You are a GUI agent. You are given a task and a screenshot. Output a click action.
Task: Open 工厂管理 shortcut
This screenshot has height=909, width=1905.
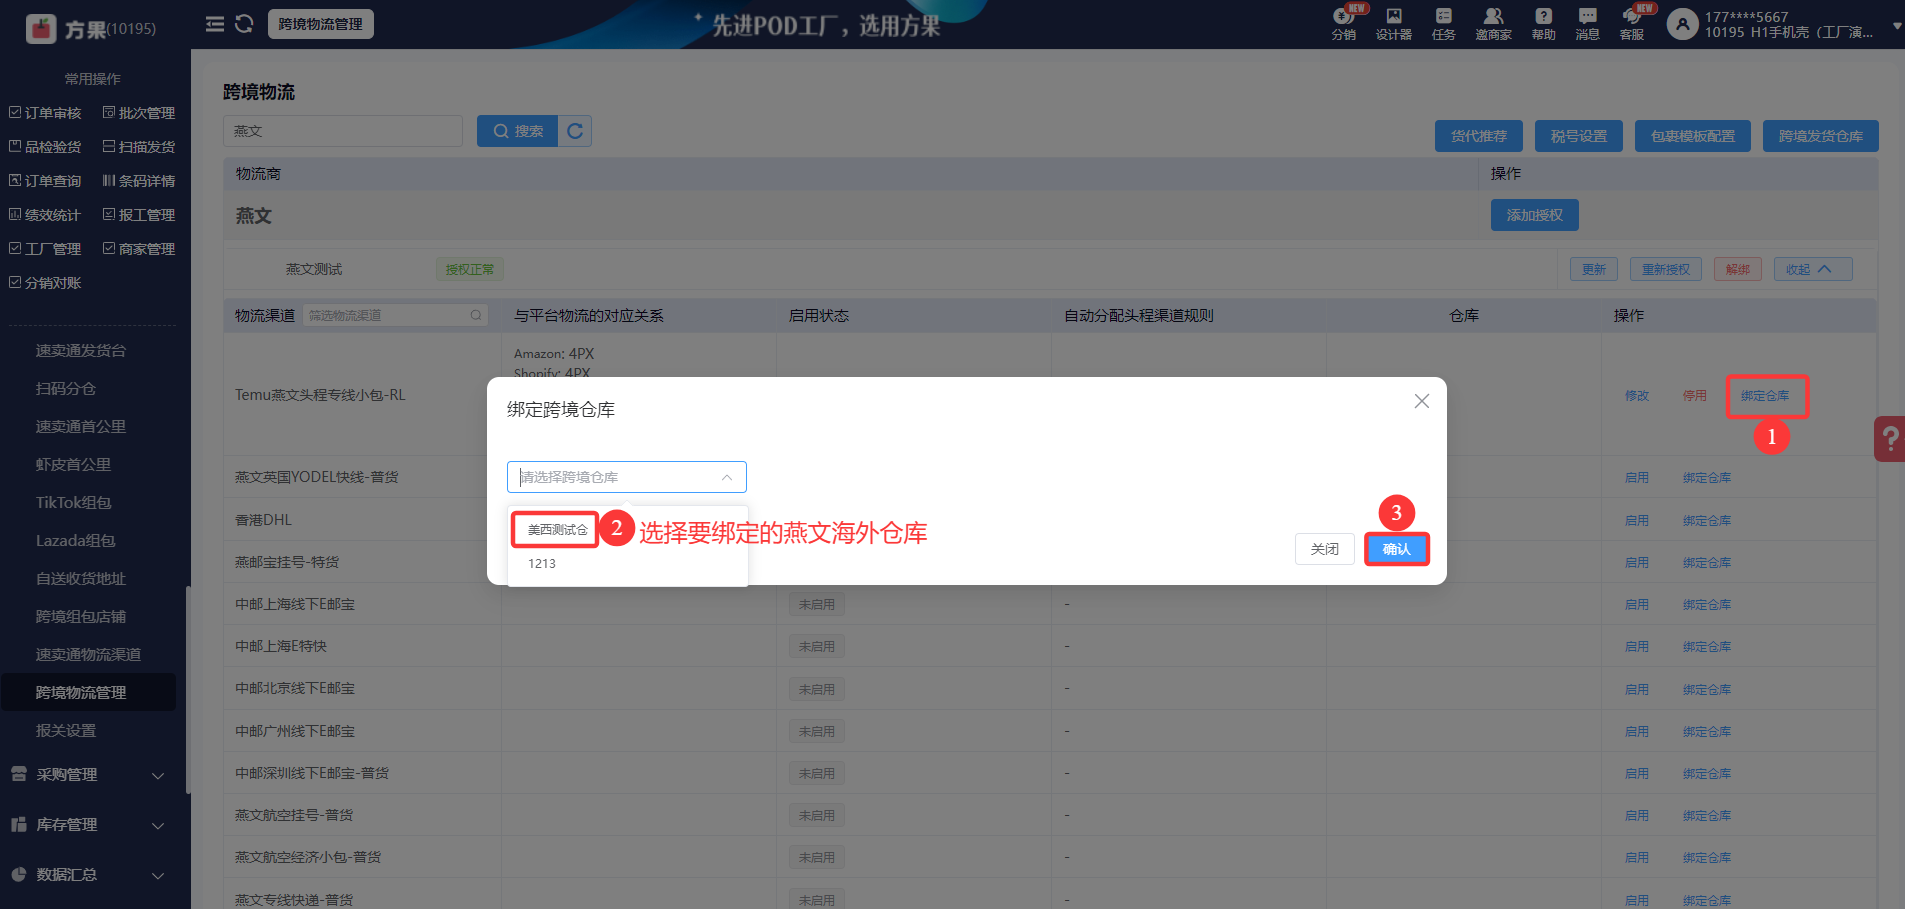pos(45,249)
